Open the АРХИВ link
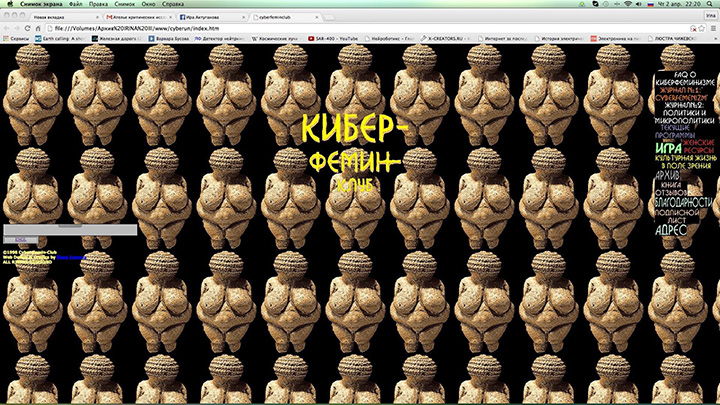The height and width of the screenshot is (405, 720). coord(668,176)
